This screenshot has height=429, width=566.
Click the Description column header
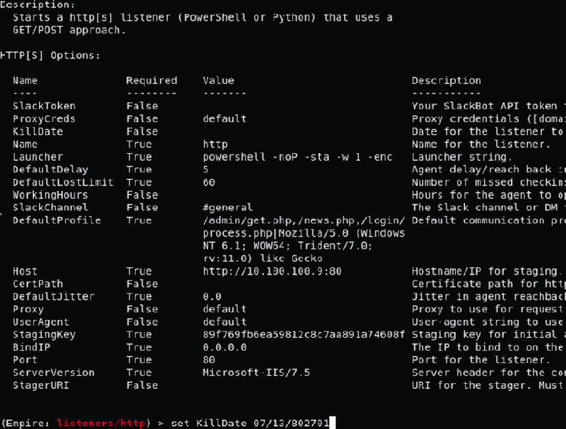click(447, 81)
